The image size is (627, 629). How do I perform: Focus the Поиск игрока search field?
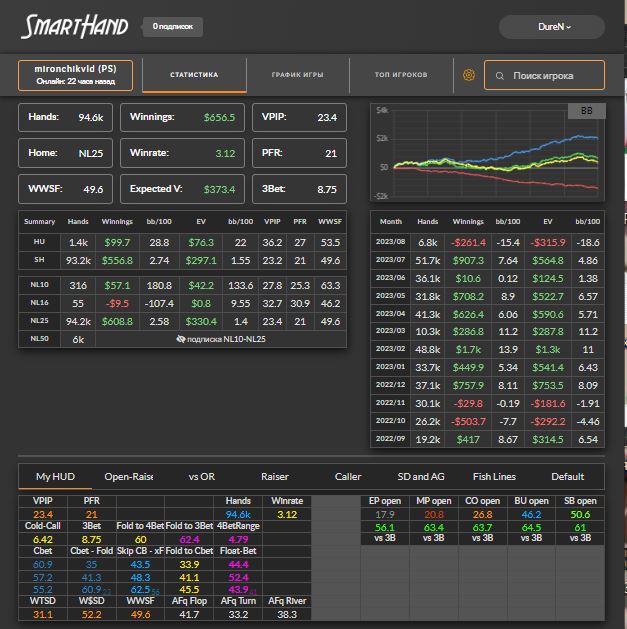(x=544, y=75)
